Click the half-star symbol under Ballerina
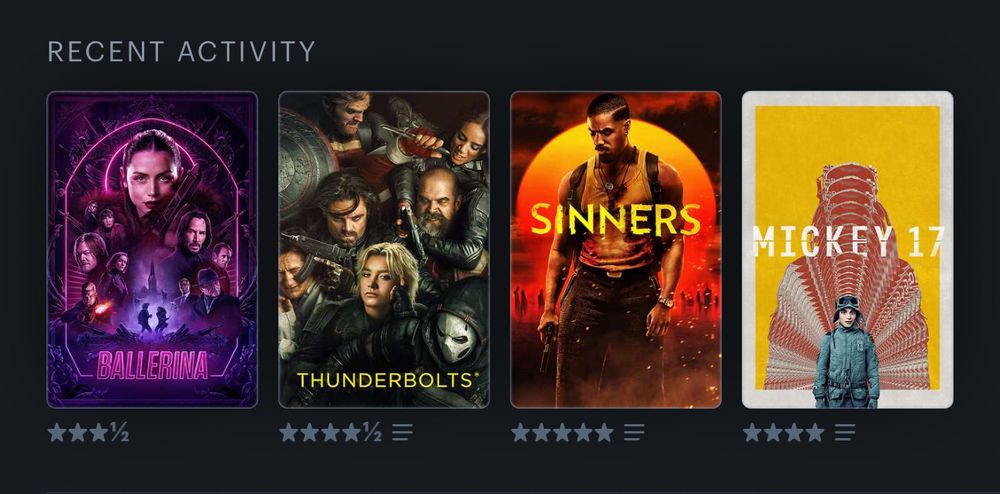The height and width of the screenshot is (494, 1000). pyautogui.click(x=120, y=433)
